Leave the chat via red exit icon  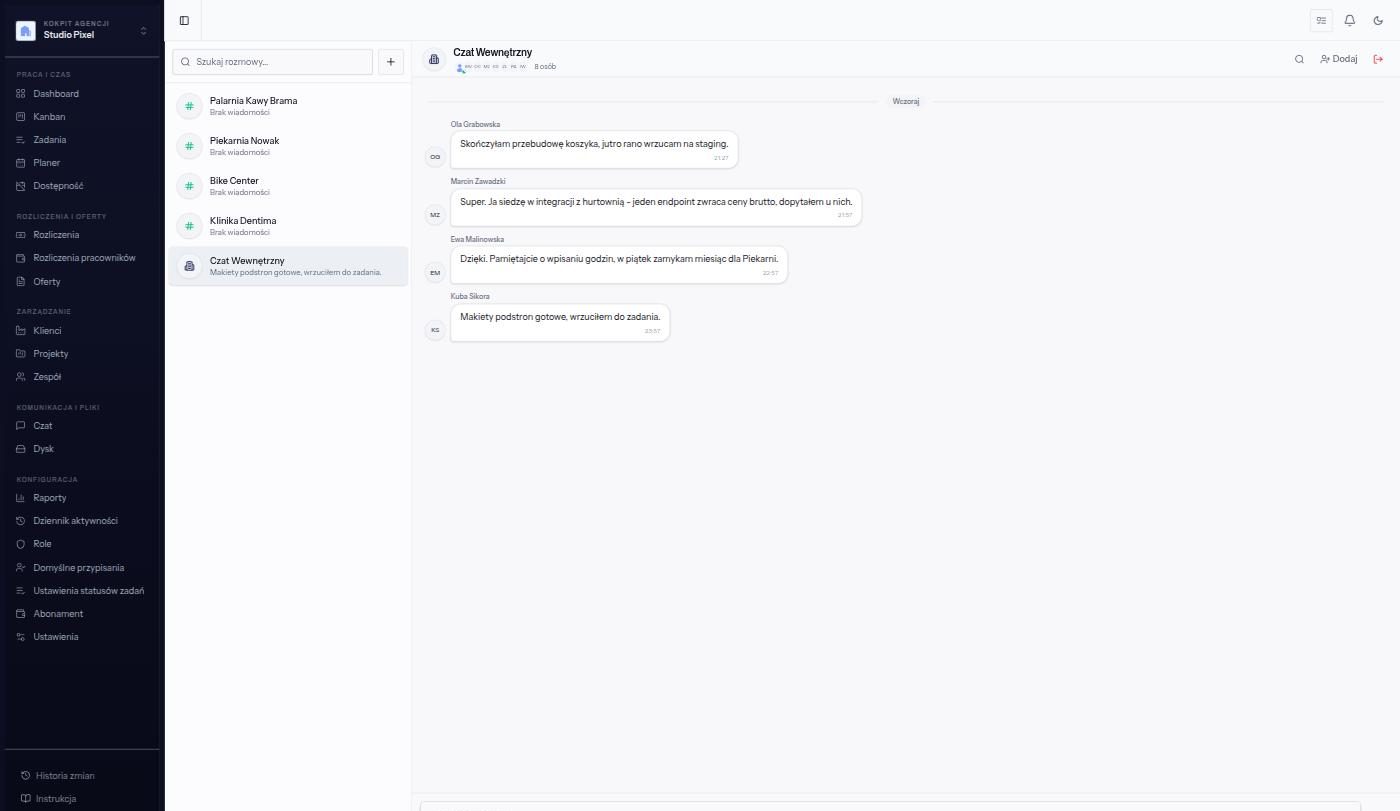(1378, 59)
